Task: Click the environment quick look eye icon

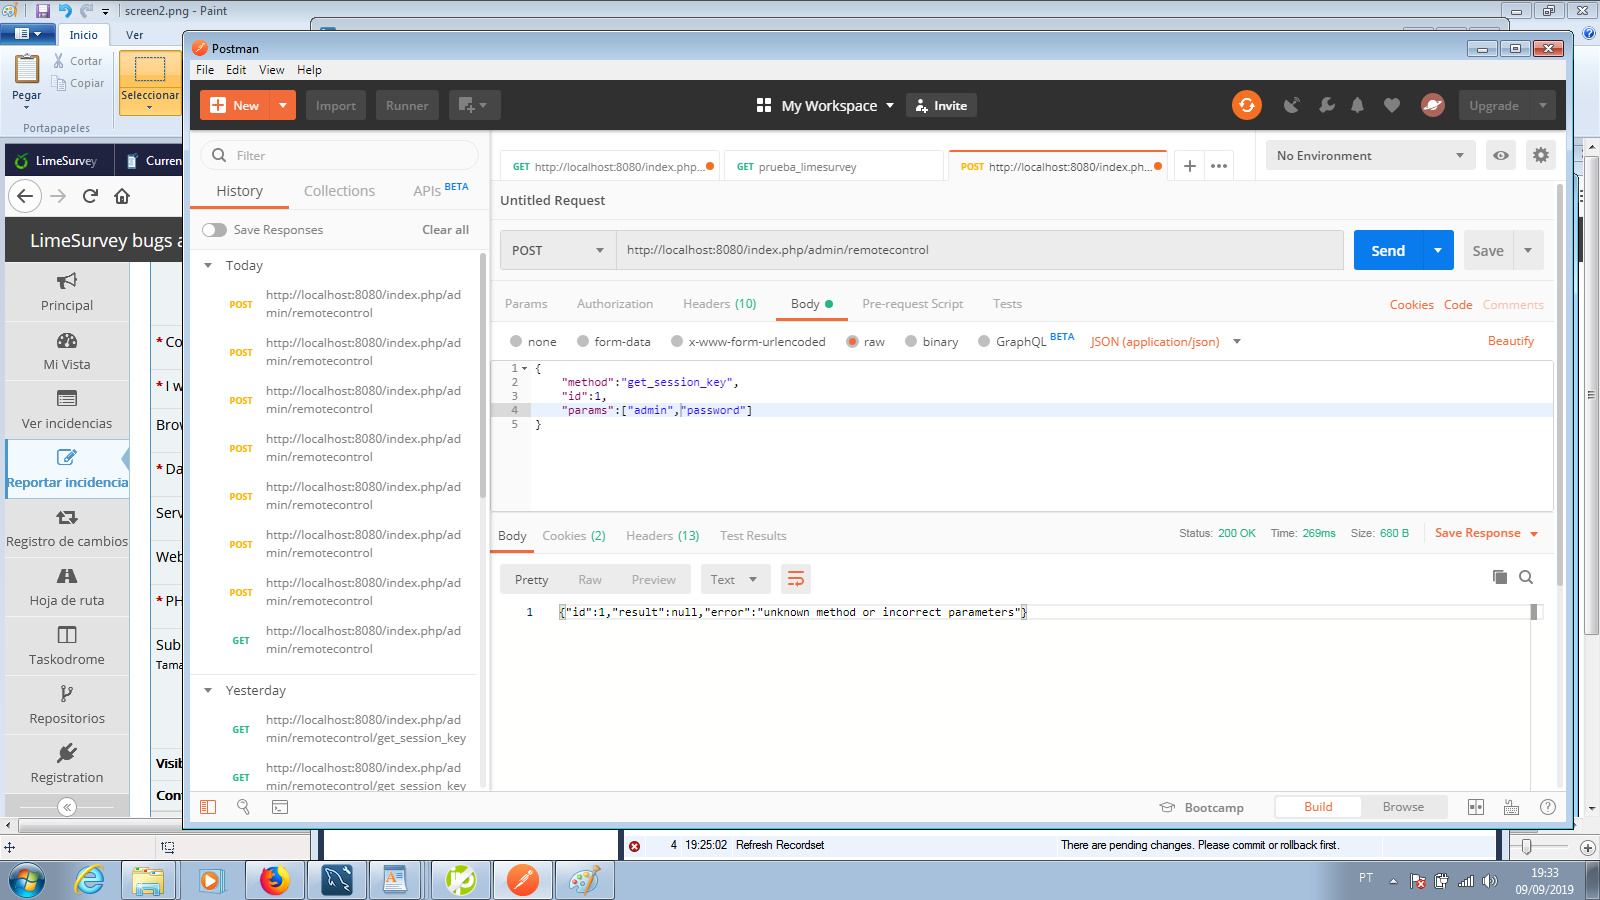Action: tap(1501, 155)
